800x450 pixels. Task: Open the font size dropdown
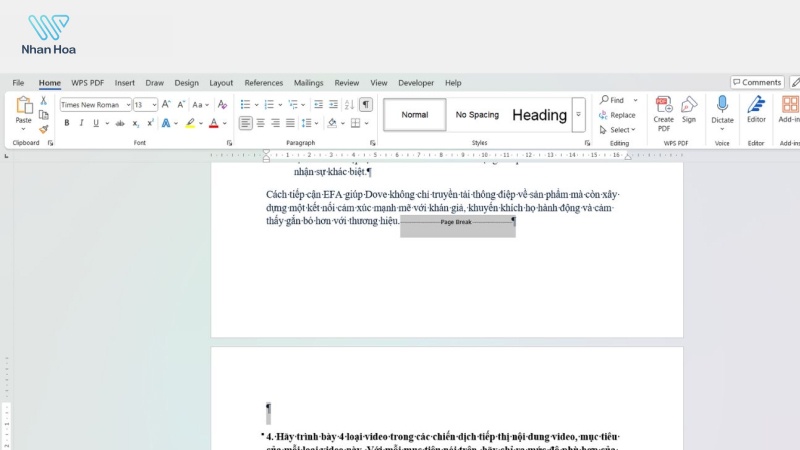pos(154,105)
